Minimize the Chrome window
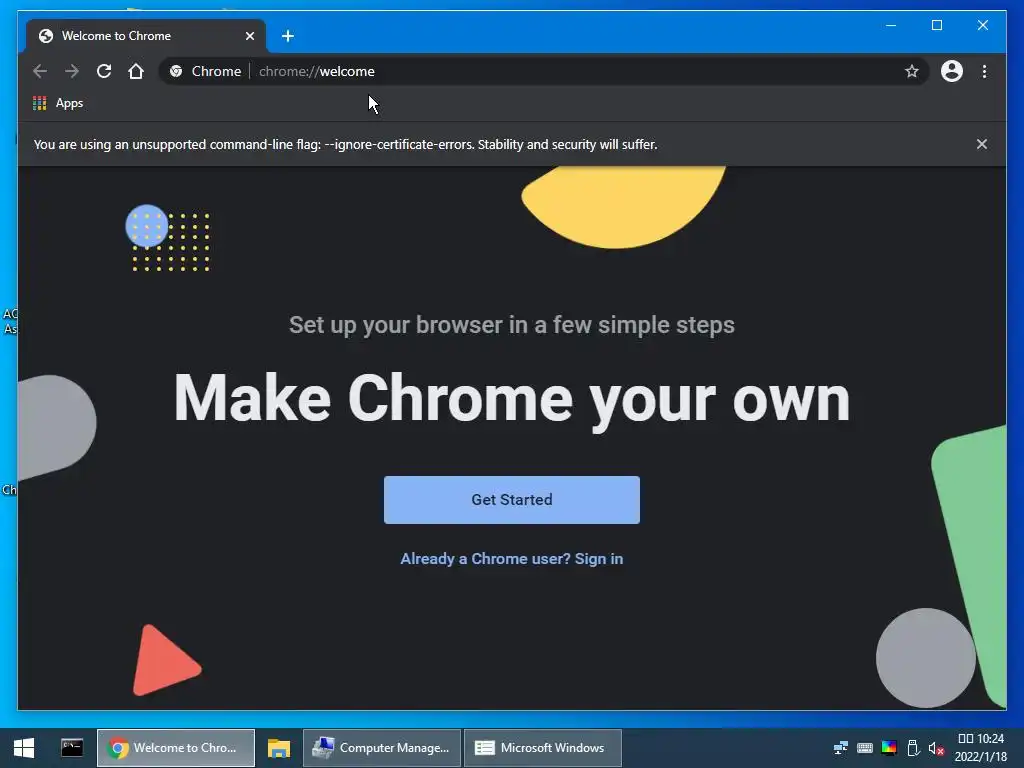Viewport: 1024px width, 768px height. (891, 25)
